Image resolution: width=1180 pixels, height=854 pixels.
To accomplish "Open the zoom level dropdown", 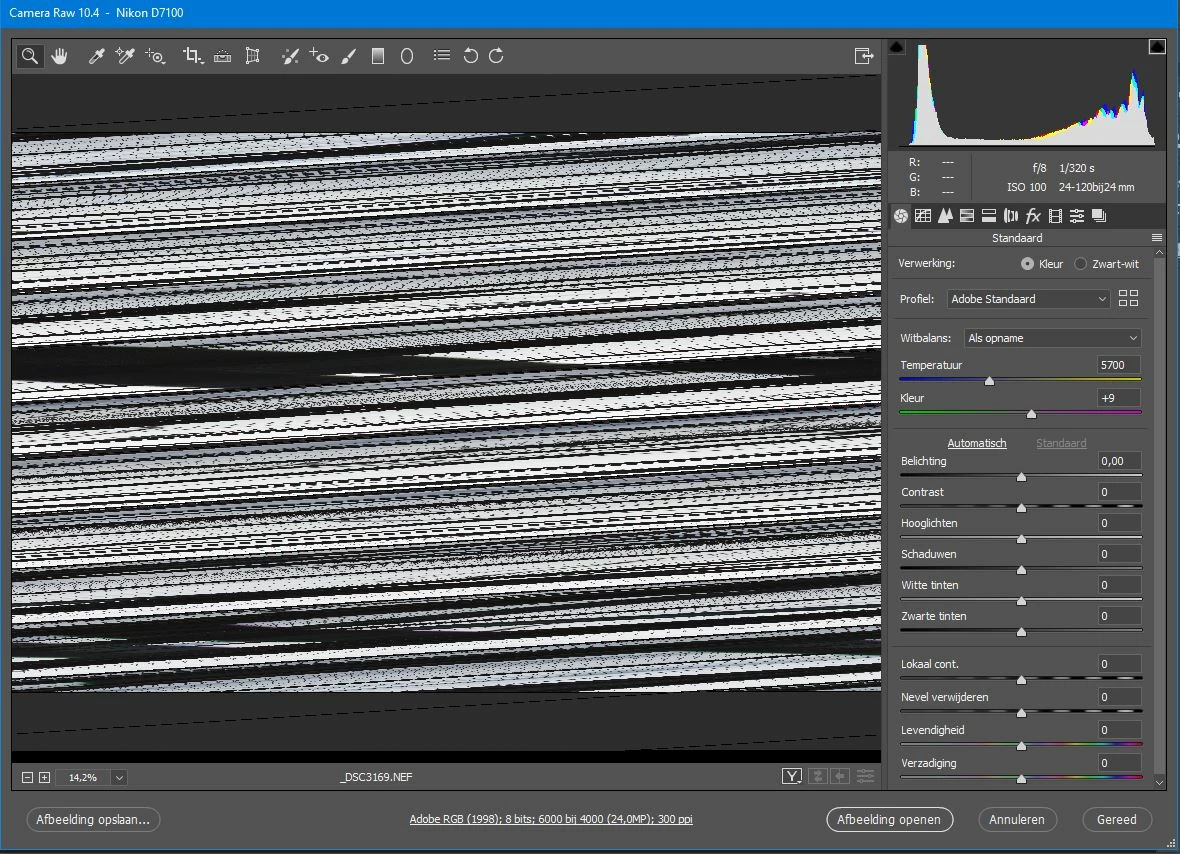I will (x=119, y=777).
